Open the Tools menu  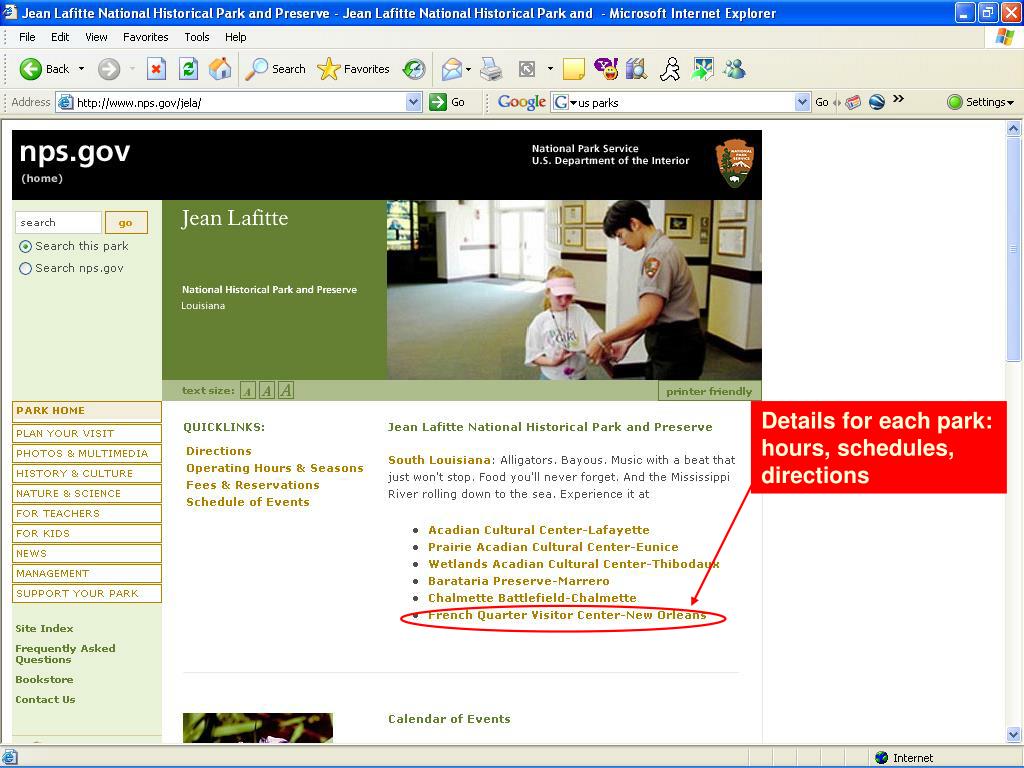[197, 37]
